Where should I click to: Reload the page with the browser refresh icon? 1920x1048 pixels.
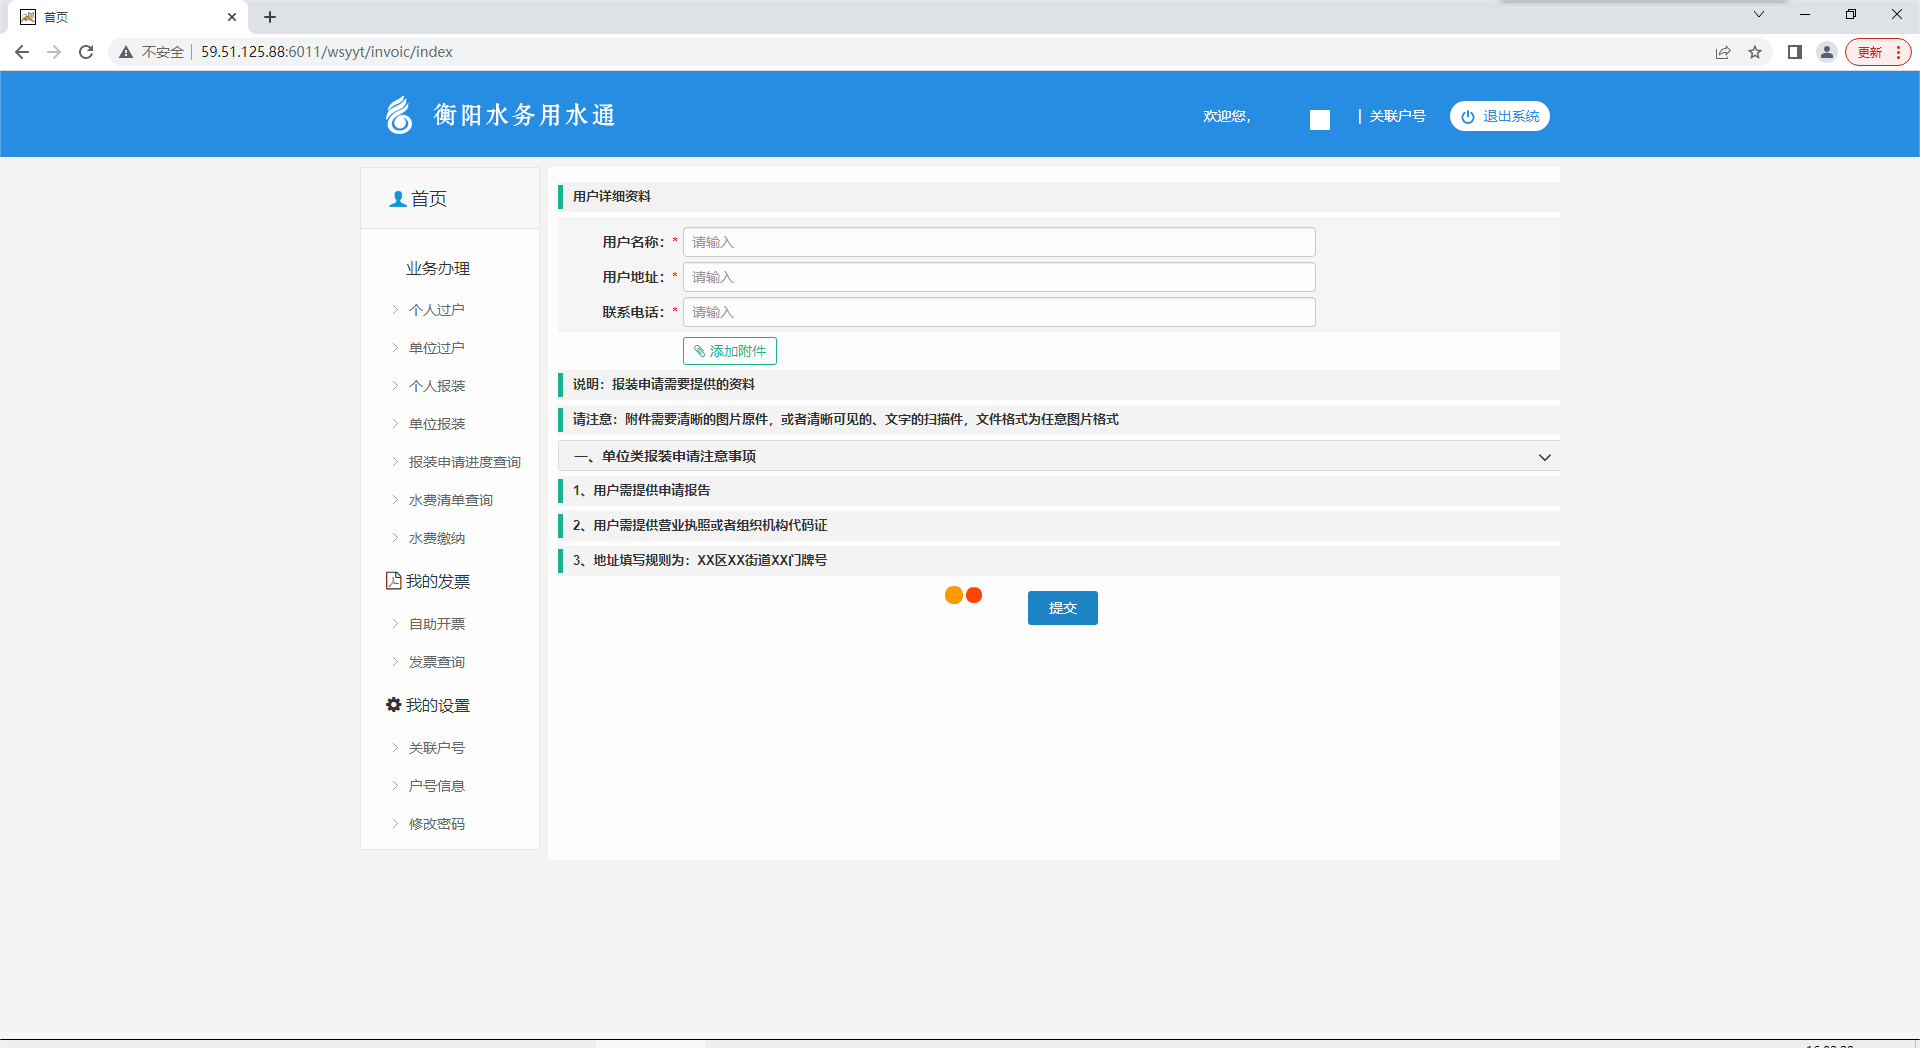coord(86,52)
